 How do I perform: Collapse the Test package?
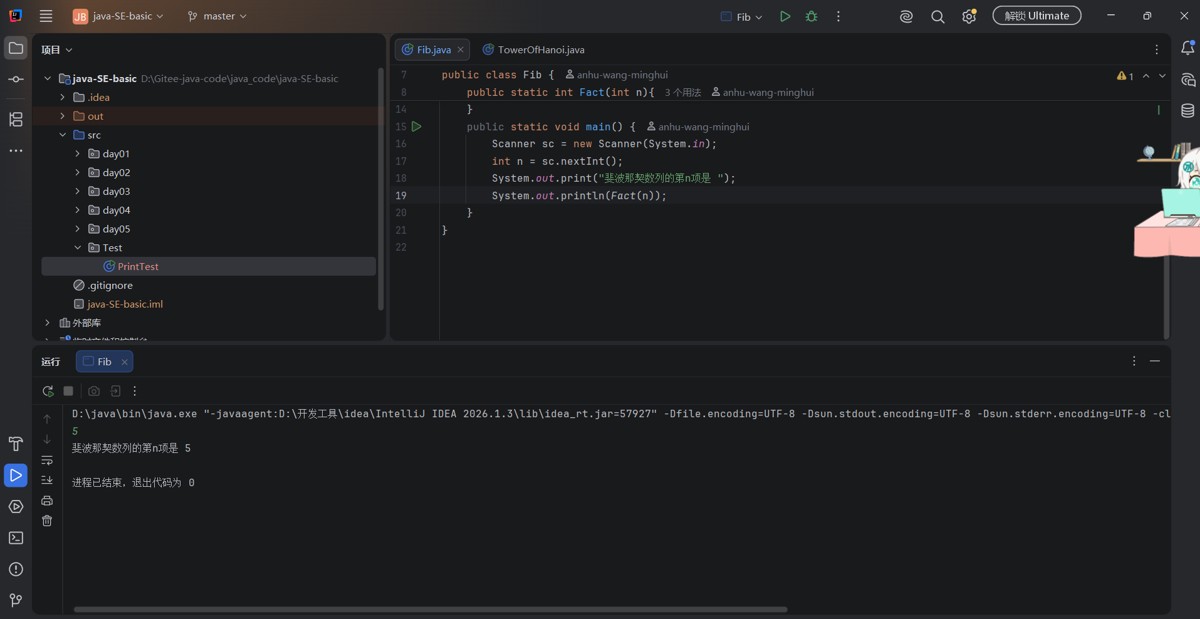pos(77,248)
